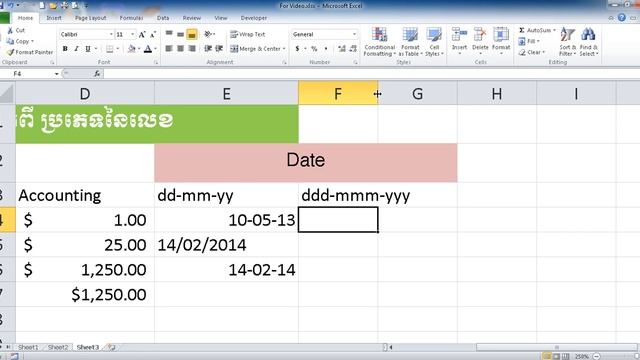The width and height of the screenshot is (640, 360).
Task: Click the Copy button
Action: click(19, 41)
